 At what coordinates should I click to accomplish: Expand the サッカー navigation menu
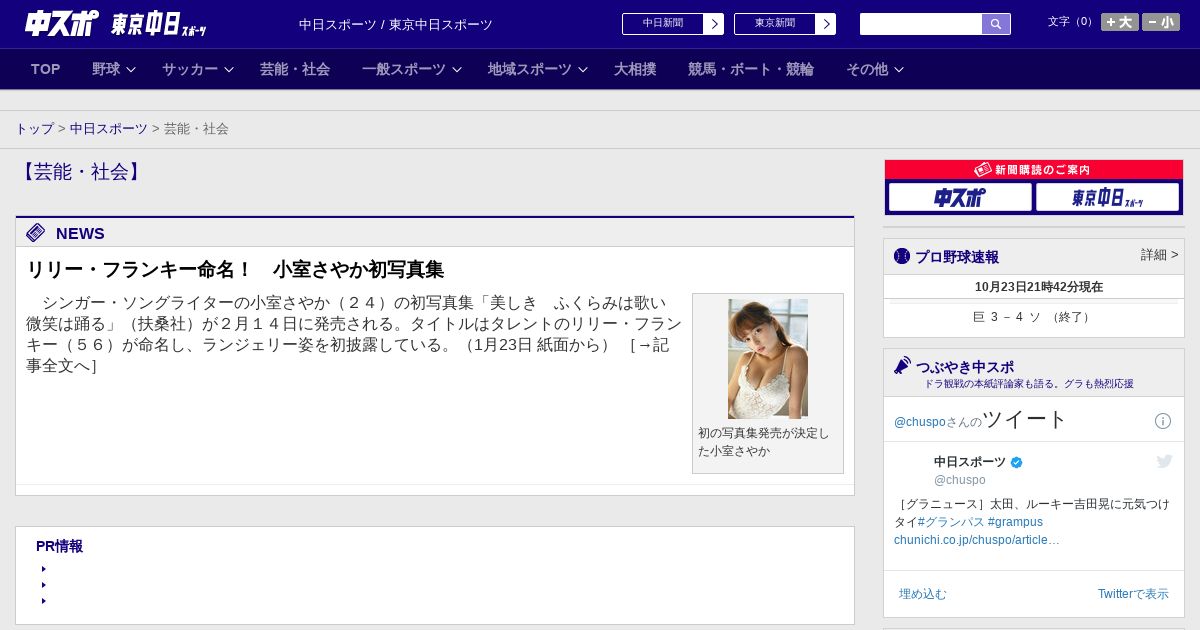(198, 69)
